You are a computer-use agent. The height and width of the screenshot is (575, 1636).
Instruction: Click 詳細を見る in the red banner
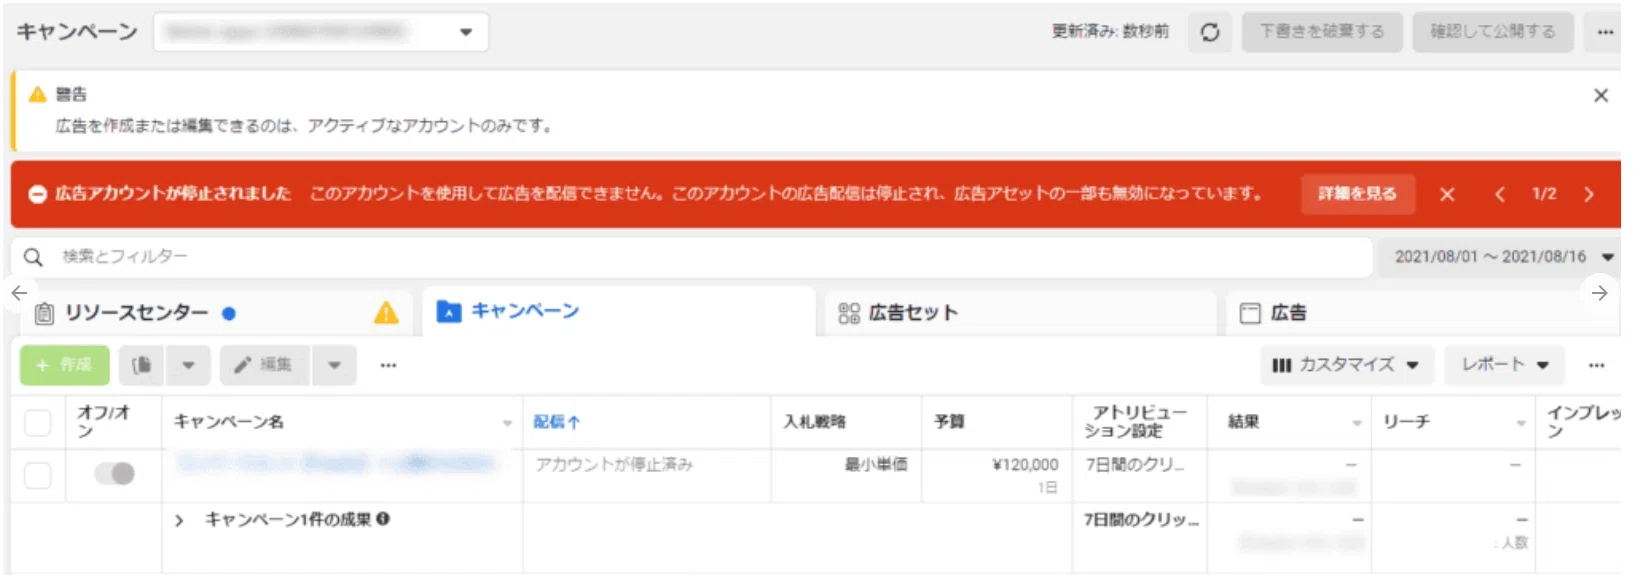tap(1357, 194)
